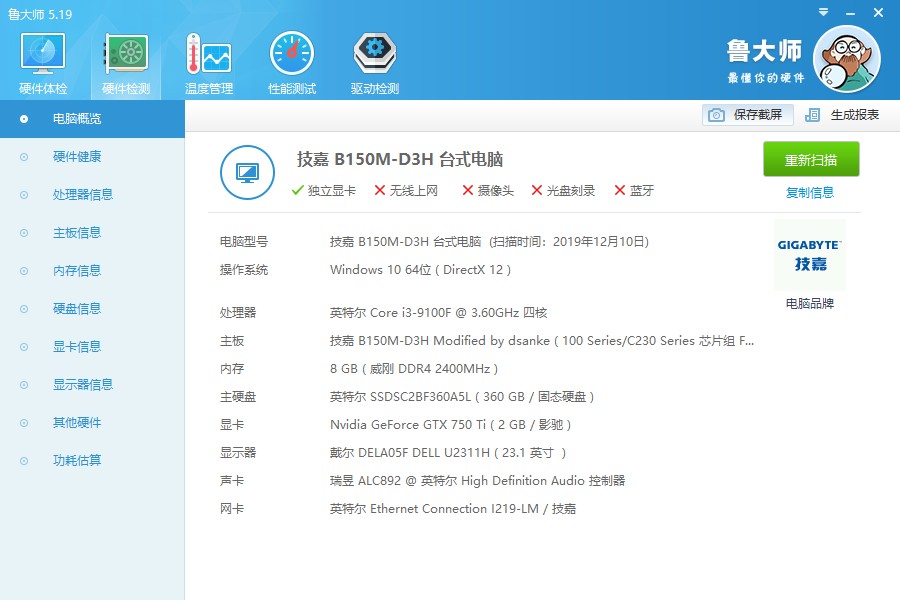Click the 鲁大师 mascot avatar

[846, 60]
